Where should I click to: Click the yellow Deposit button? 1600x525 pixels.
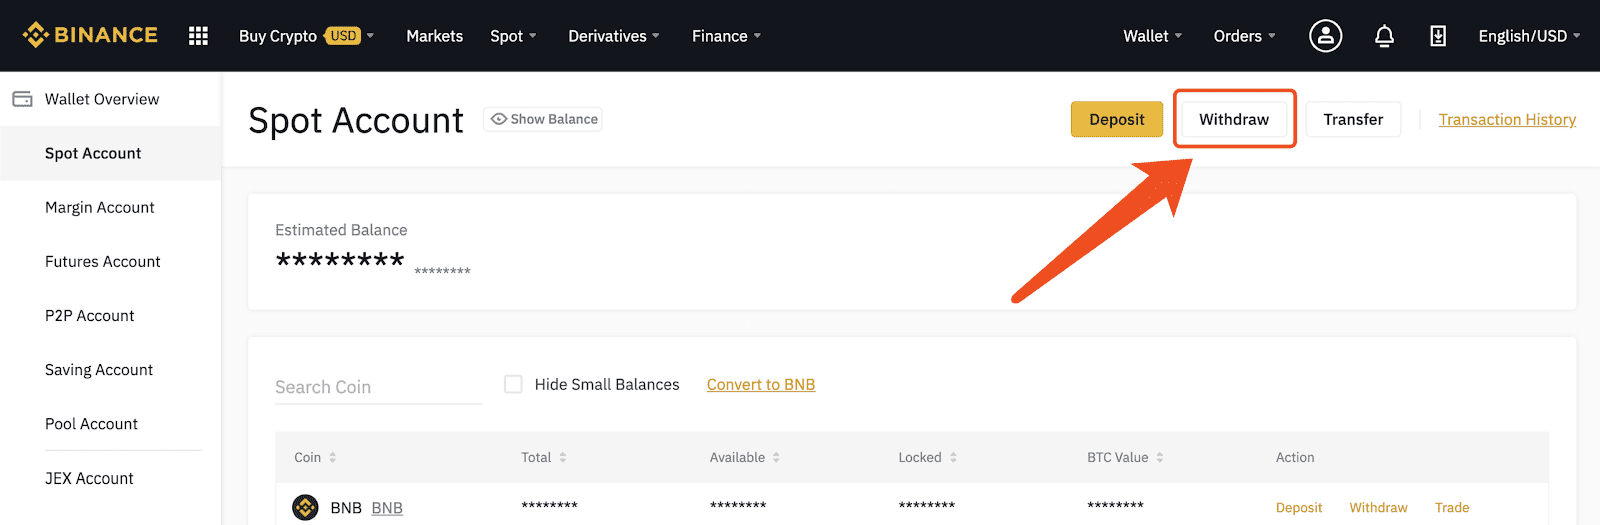pos(1117,119)
